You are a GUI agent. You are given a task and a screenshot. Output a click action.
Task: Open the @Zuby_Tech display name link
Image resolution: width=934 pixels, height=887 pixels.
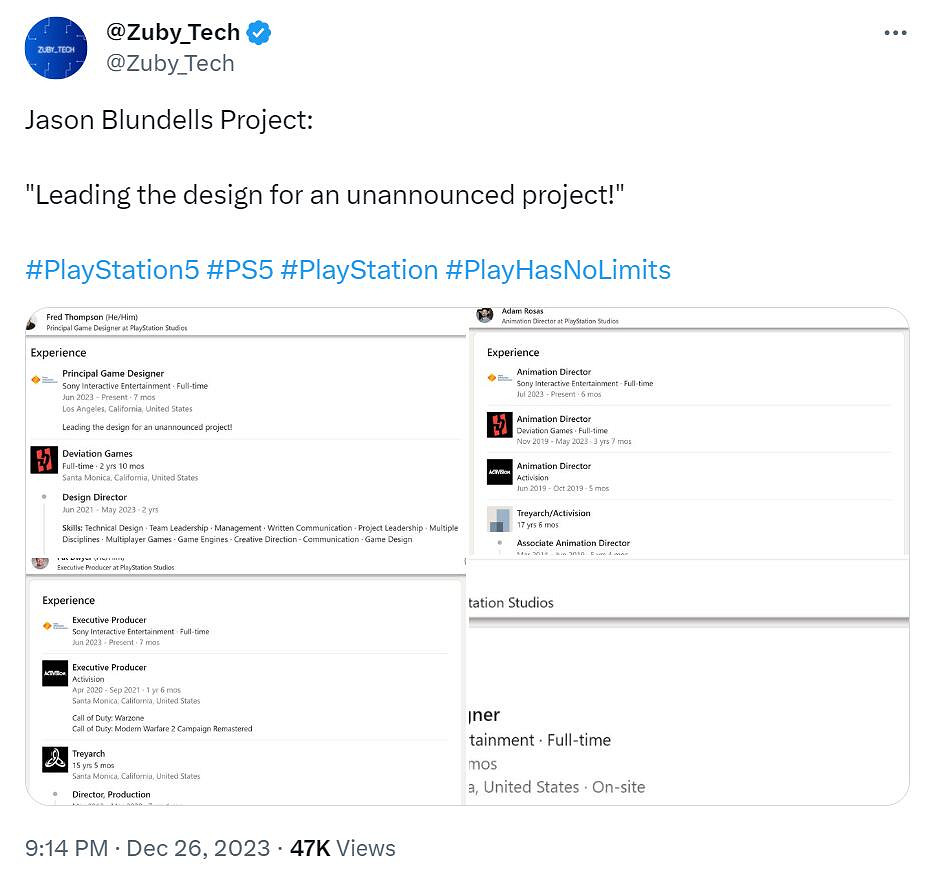175,33
